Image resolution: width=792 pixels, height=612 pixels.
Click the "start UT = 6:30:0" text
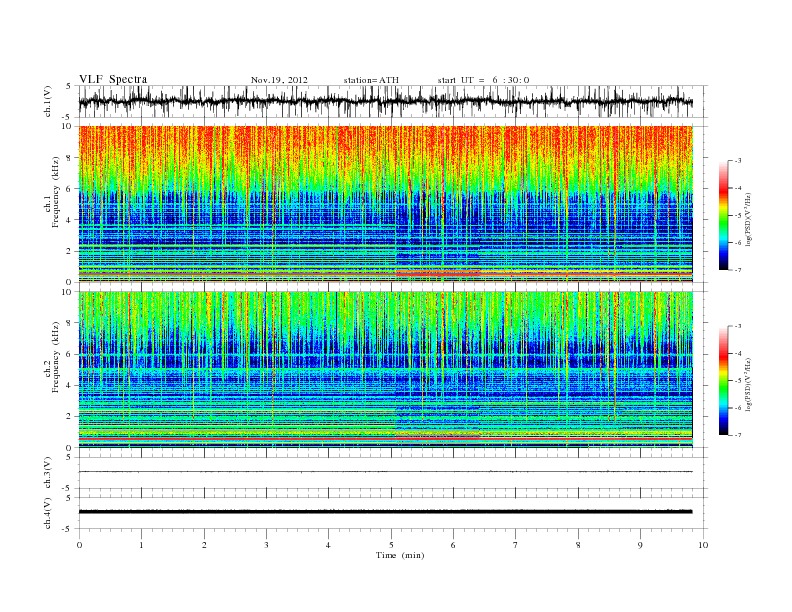coord(483,80)
